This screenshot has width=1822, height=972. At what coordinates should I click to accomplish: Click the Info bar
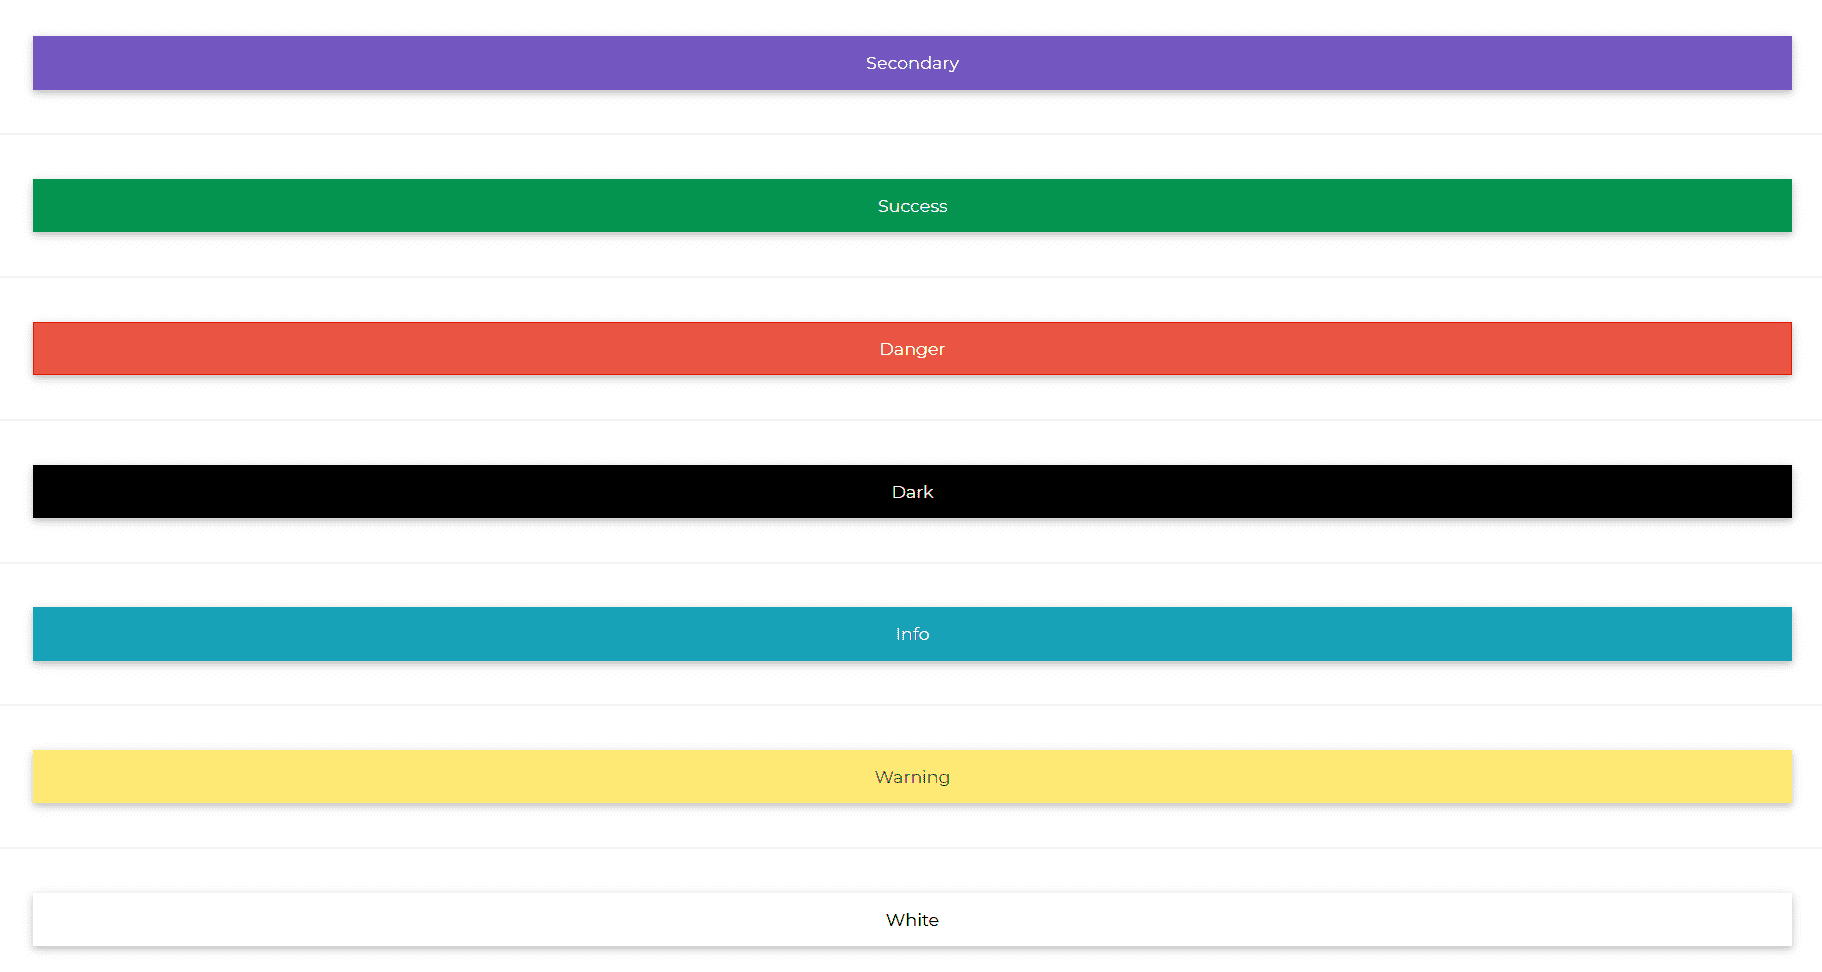point(911,633)
